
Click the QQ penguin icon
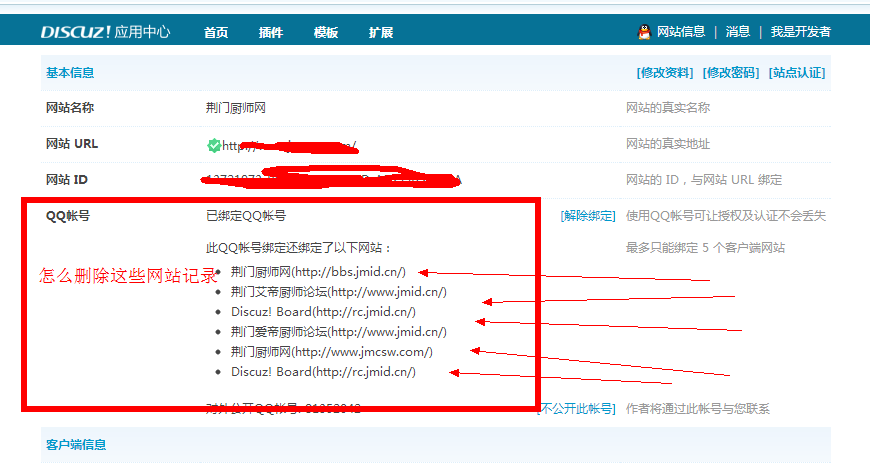pyautogui.click(x=644, y=32)
